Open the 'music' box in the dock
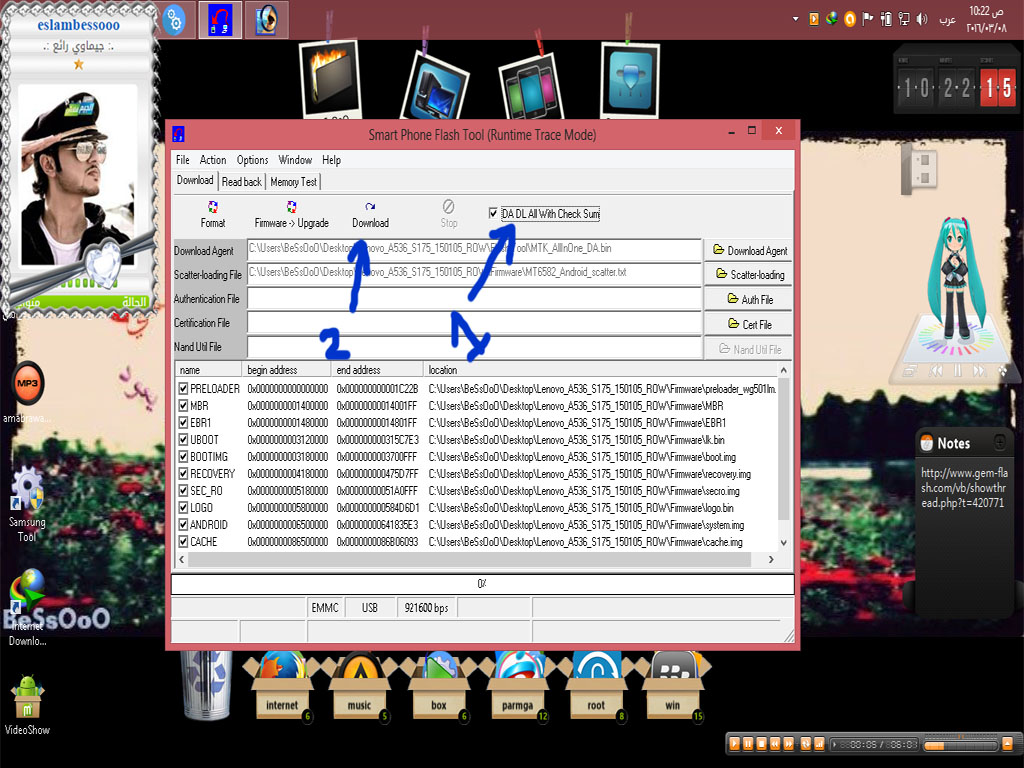The width and height of the screenshot is (1024, 768). tap(359, 688)
